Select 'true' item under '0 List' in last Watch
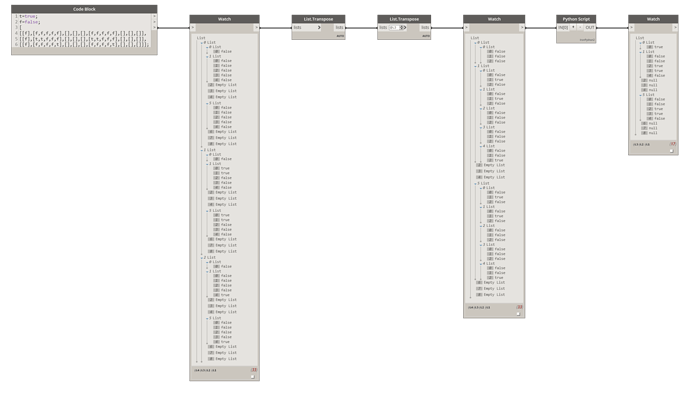The height and width of the screenshot is (394, 690). [655, 47]
